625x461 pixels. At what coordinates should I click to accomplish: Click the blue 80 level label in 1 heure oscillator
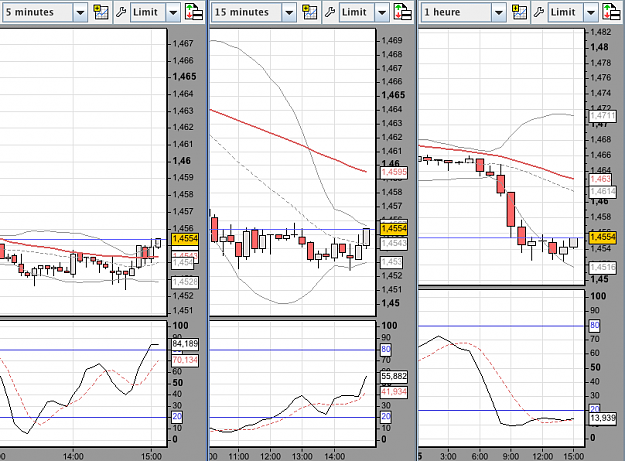[595, 325]
